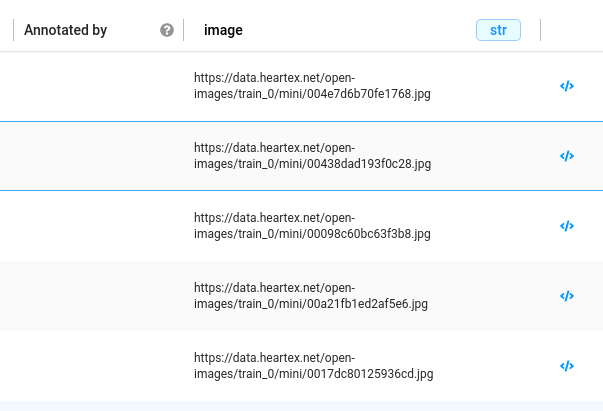Click the divider between Annotated by and image
This screenshot has height=411, width=603.
point(184,30)
